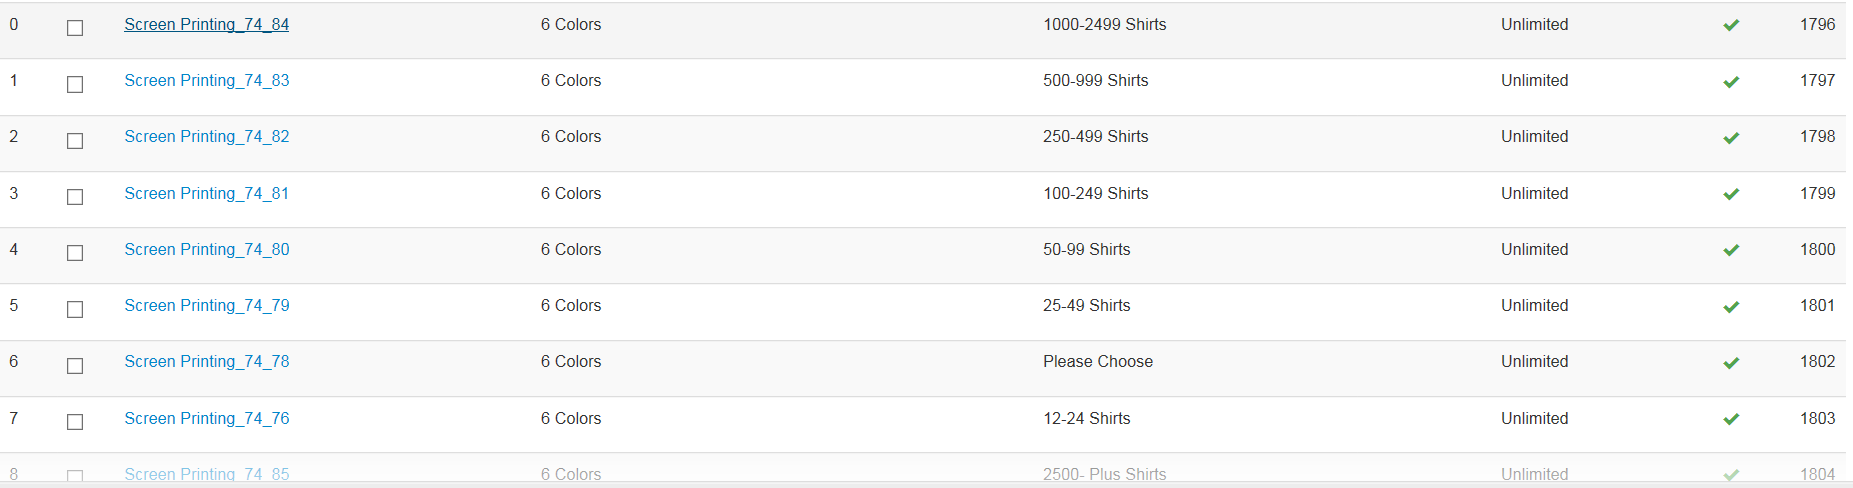Screen dimensions: 1853x488
Task: Toggle green checkmark in row ID 1800
Action: click(x=1731, y=250)
